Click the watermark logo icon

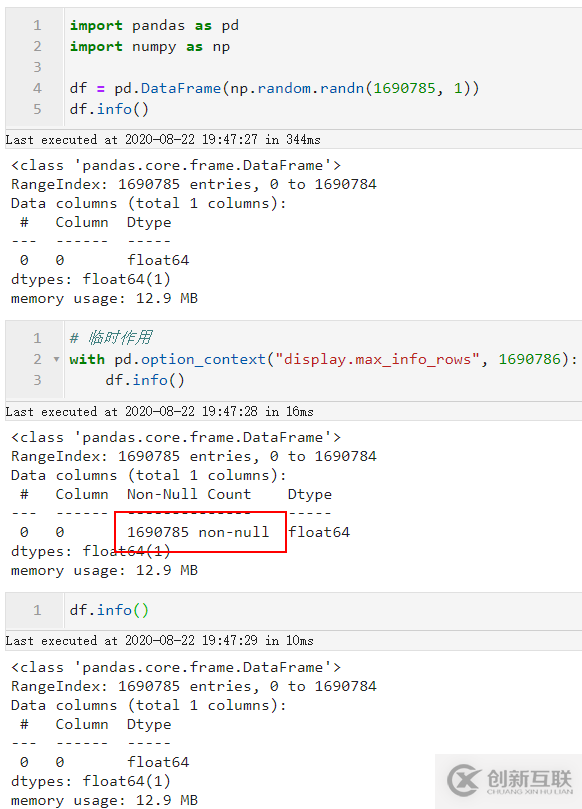point(463,780)
